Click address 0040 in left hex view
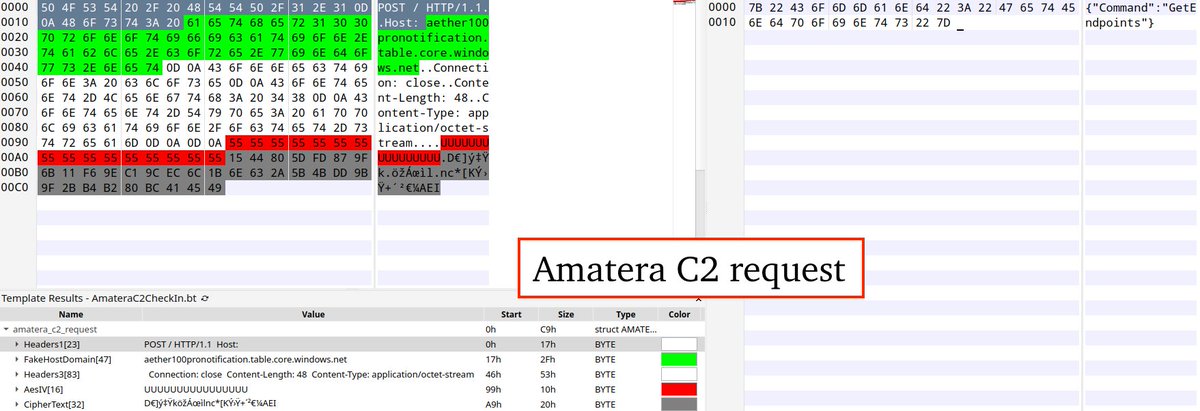The width and height of the screenshot is (1200, 411). coord(15,67)
